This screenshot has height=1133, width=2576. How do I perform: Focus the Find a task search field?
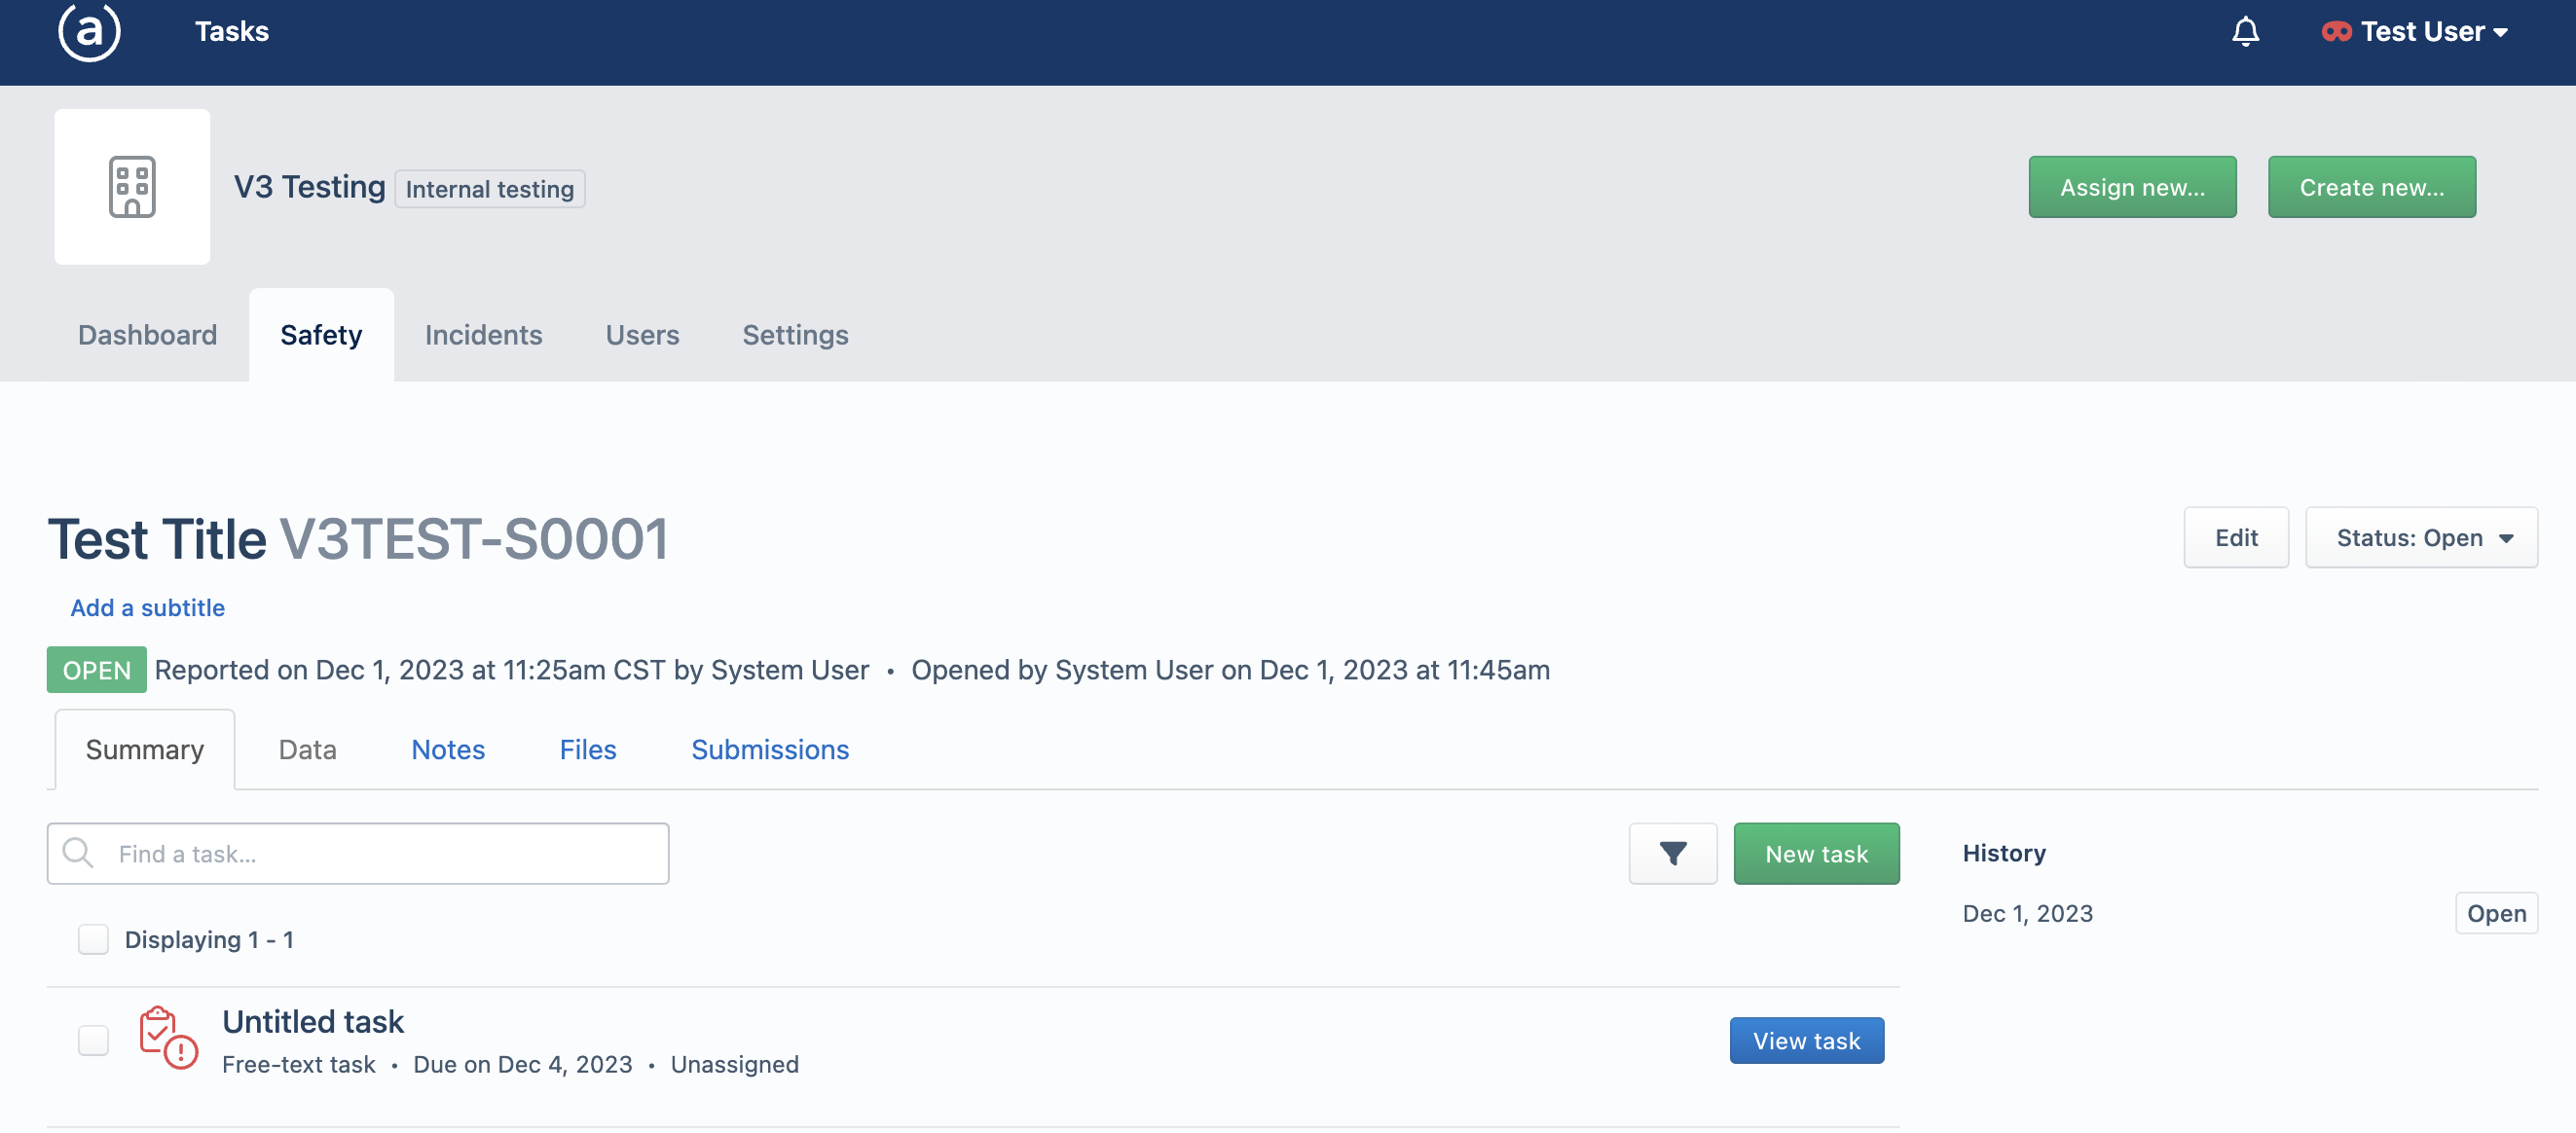pos(358,853)
